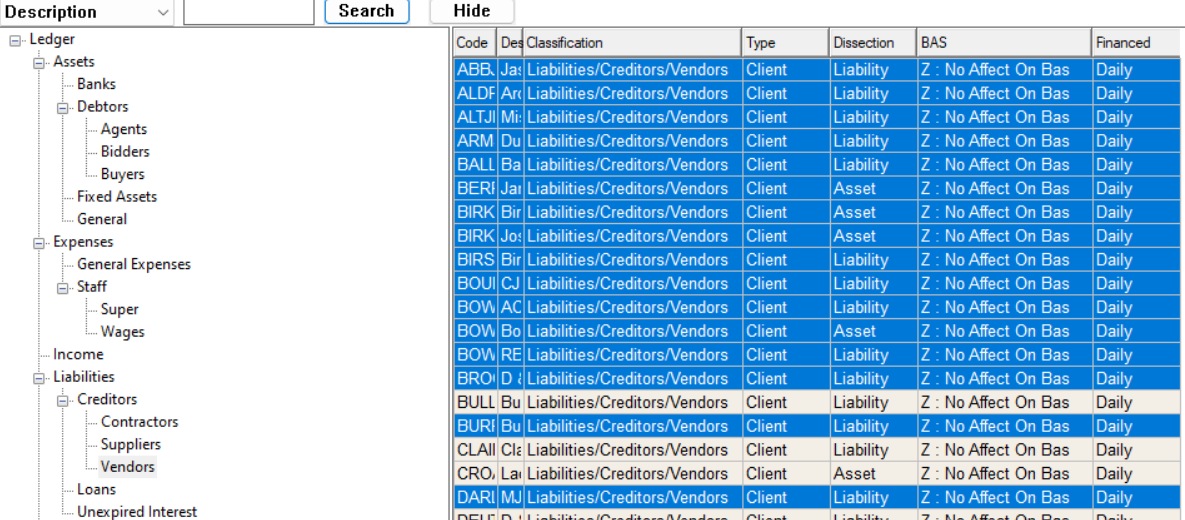The image size is (1185, 520).
Task: Select Assets tree label
Action: (x=74, y=62)
